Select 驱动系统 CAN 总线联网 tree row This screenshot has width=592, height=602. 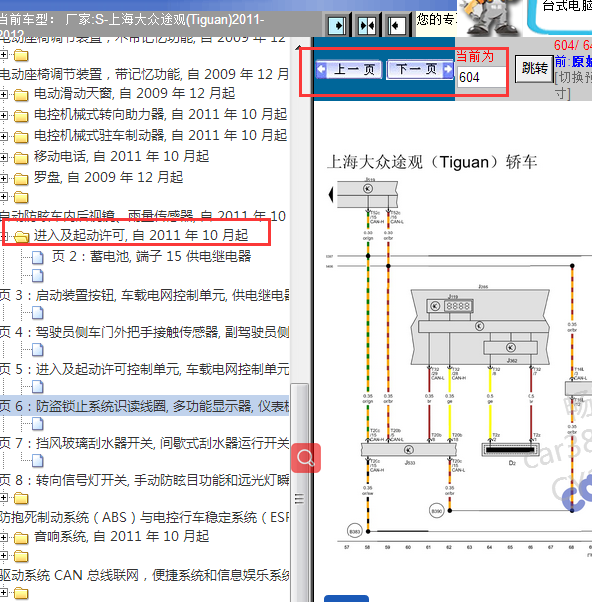click(x=144, y=575)
